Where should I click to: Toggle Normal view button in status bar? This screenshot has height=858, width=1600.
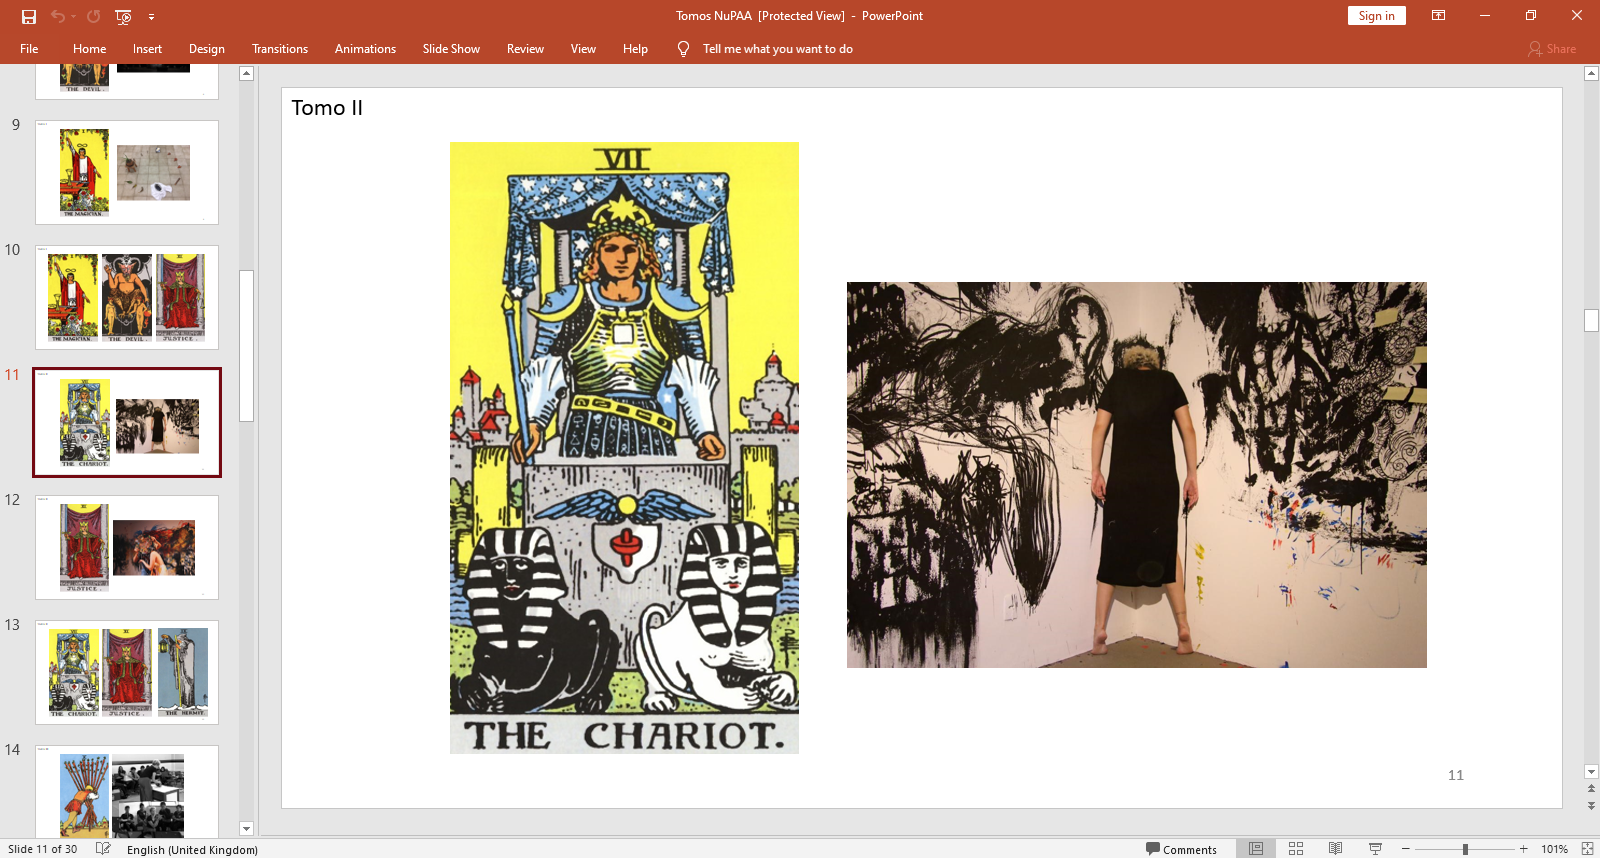point(1256,849)
